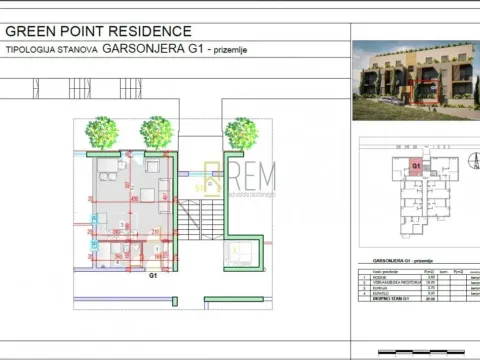The width and height of the screenshot is (480, 360).
Task: Click the sofa along the right wall
Action: [165, 196]
